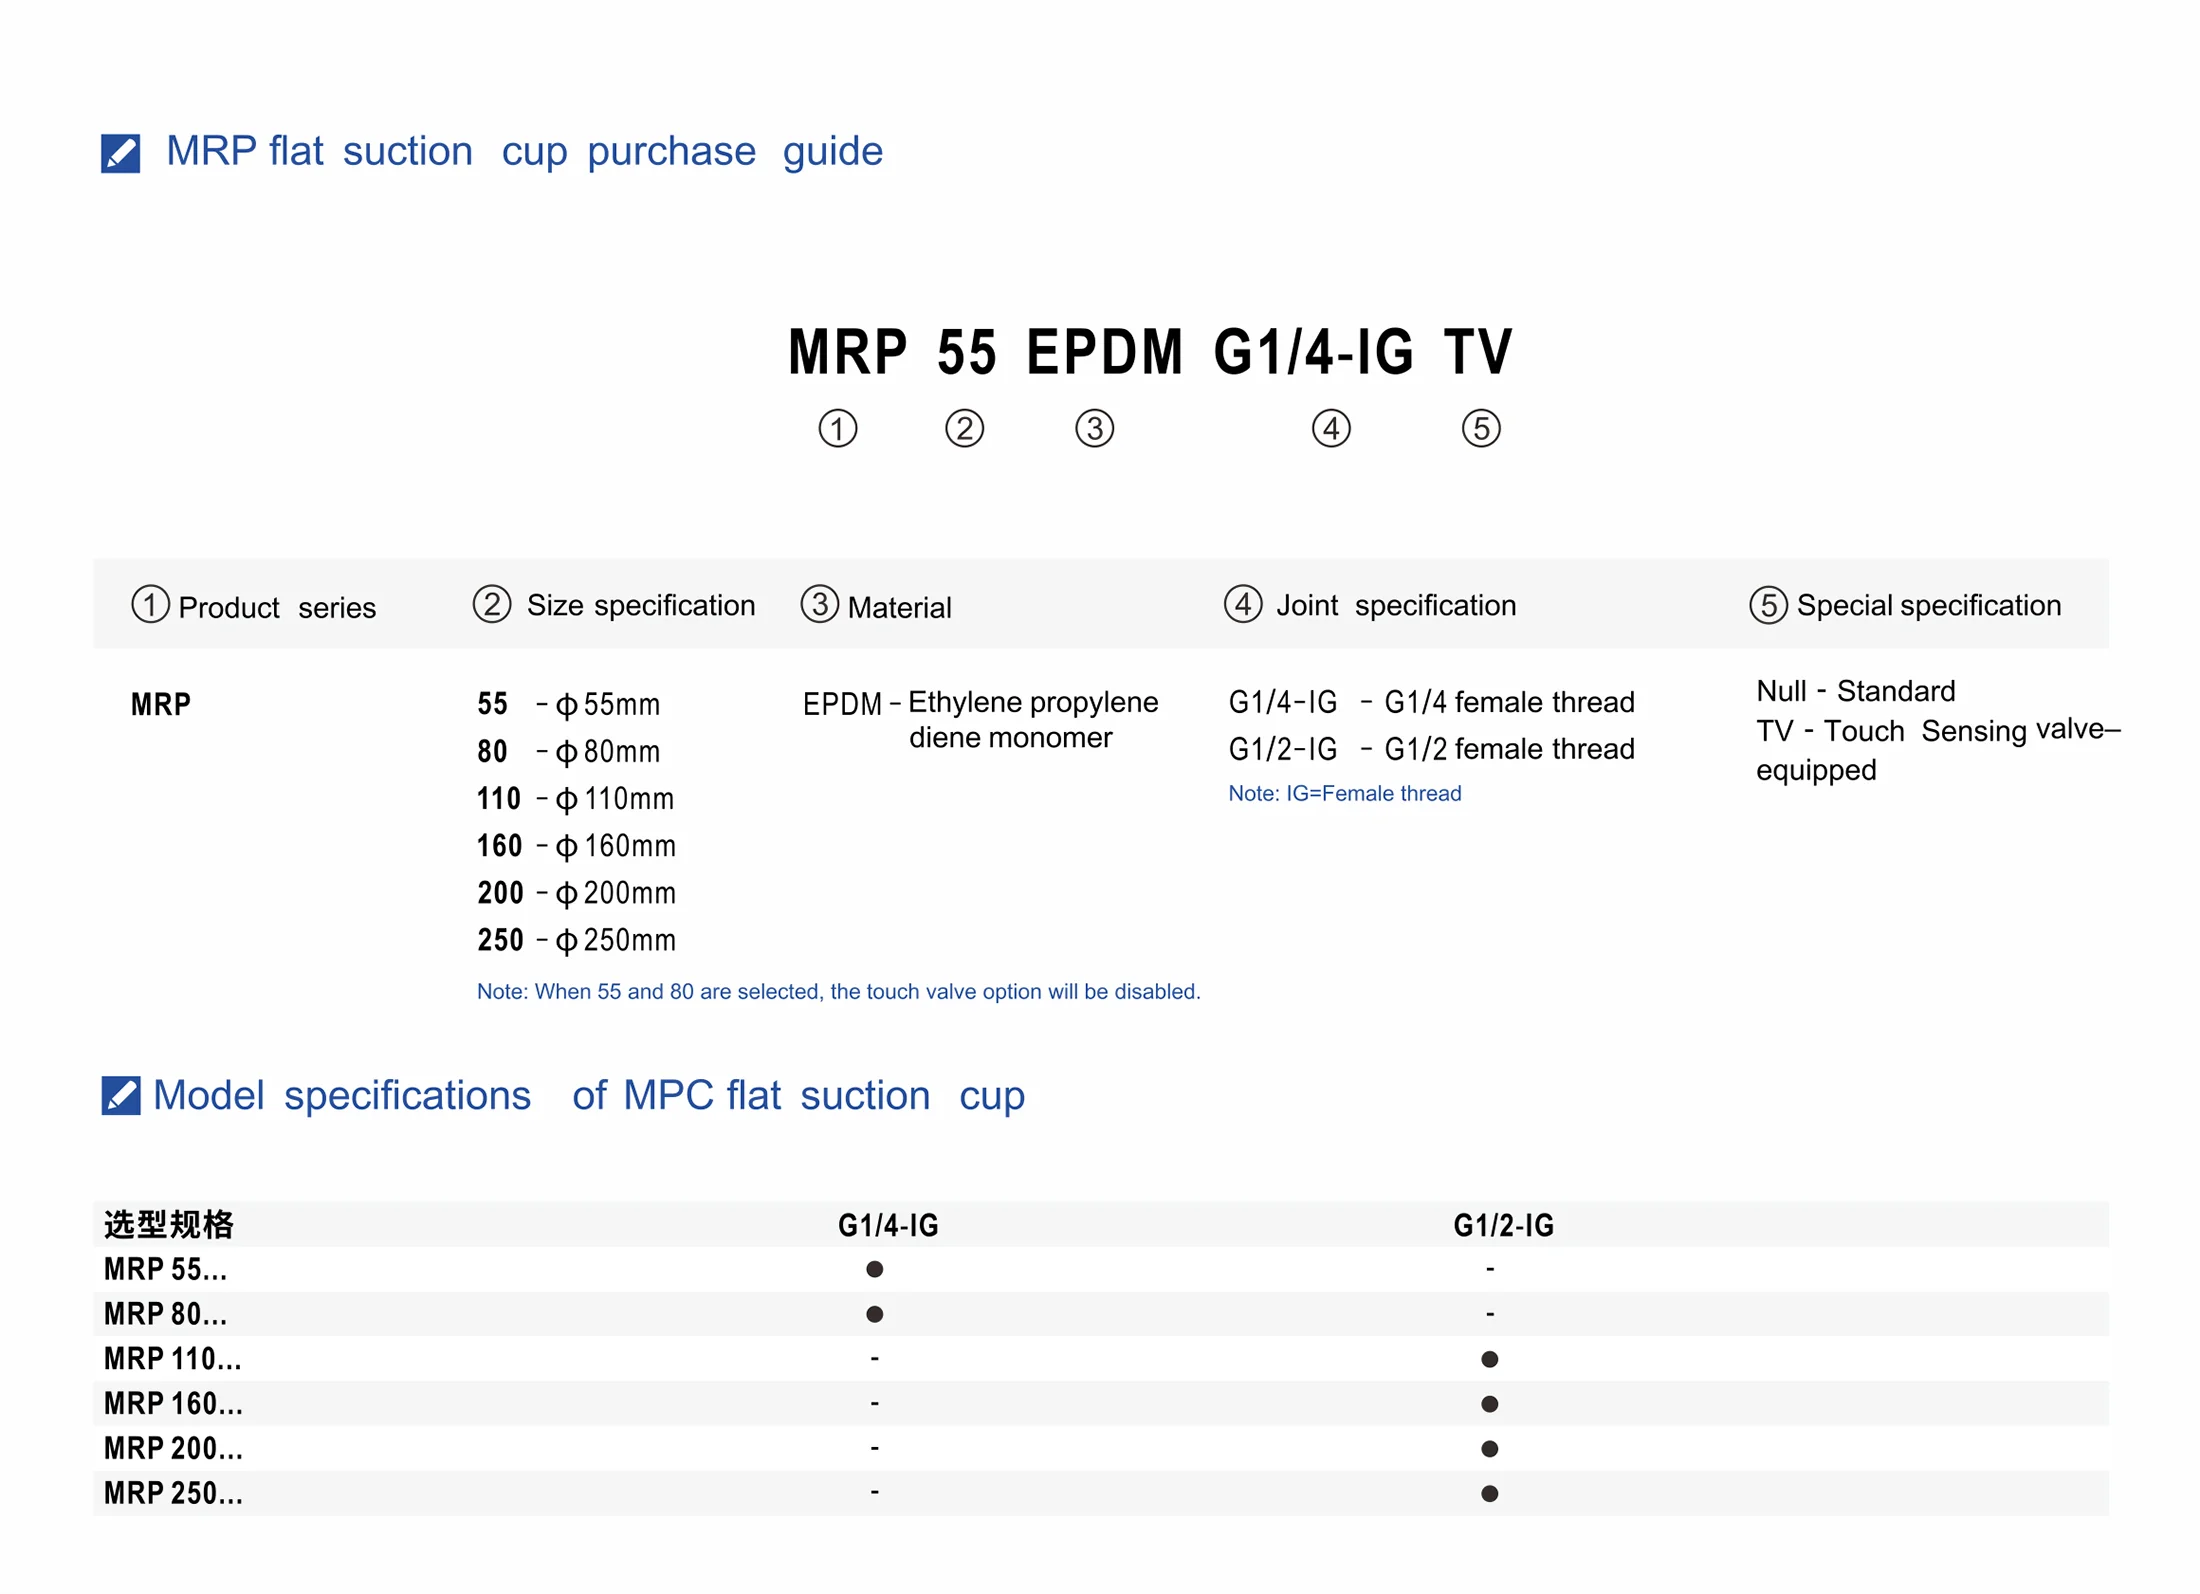
Task: Click the pencil icon beside purchase guide heading
Action: (120, 153)
